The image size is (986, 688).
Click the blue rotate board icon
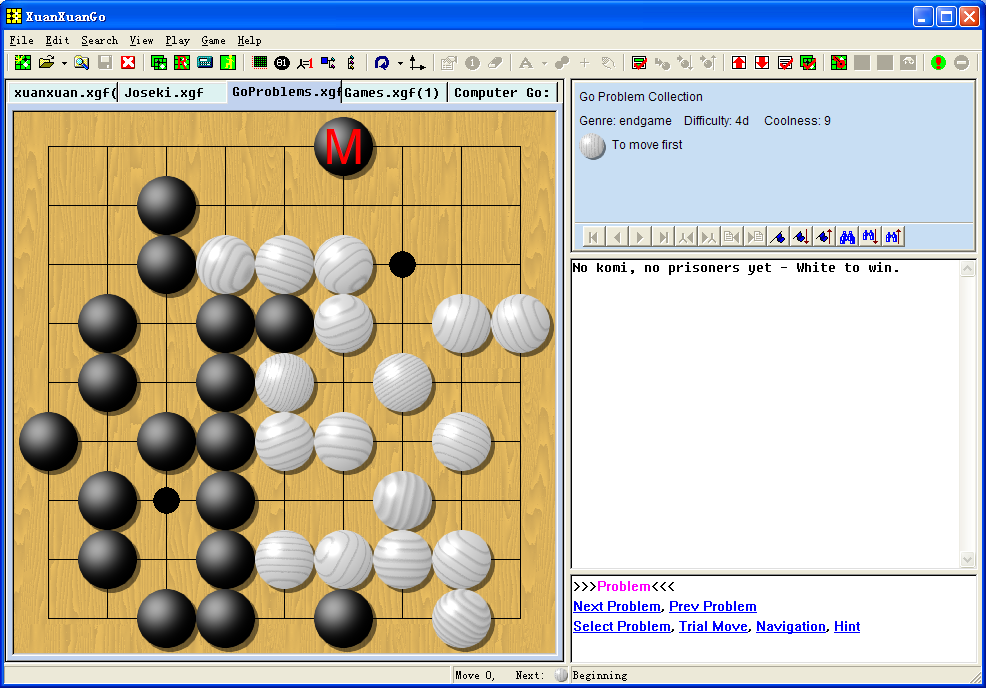(x=382, y=63)
